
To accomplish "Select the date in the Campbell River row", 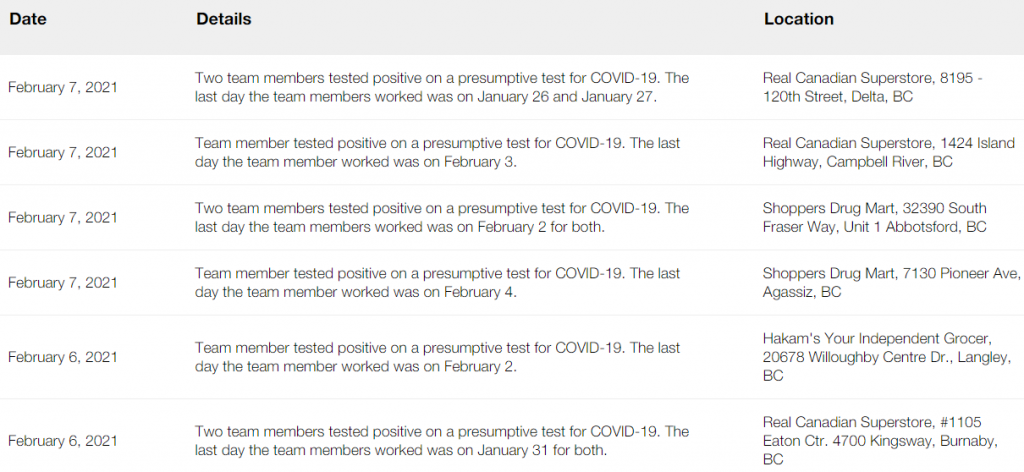I will click(x=63, y=152).
